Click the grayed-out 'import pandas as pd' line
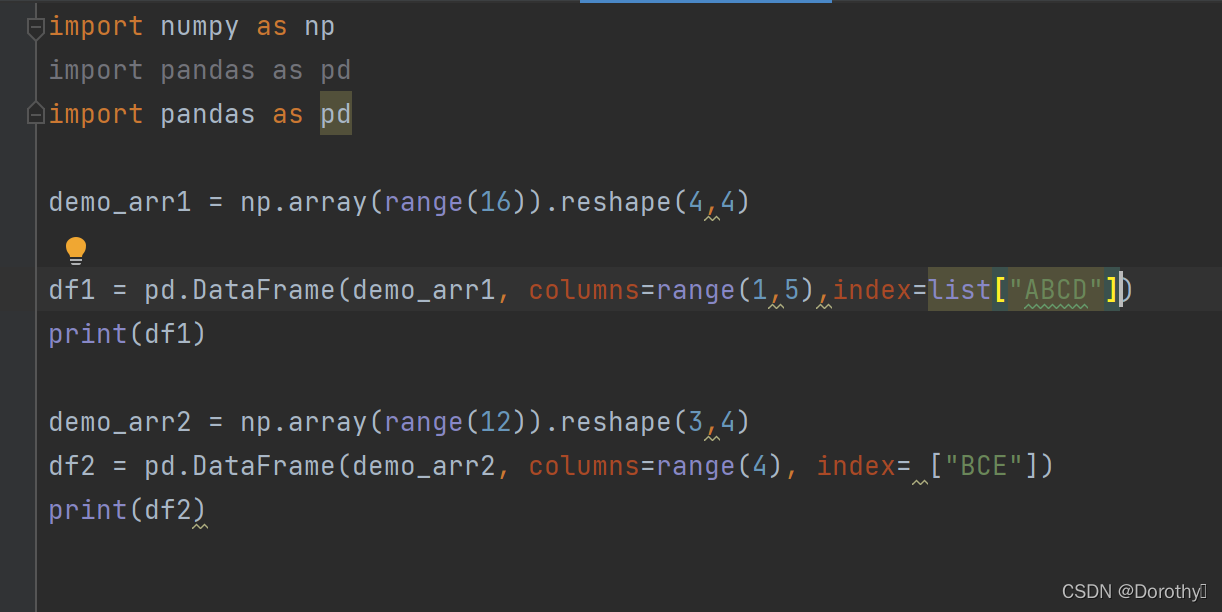This screenshot has height=612, width=1222. click(200, 71)
